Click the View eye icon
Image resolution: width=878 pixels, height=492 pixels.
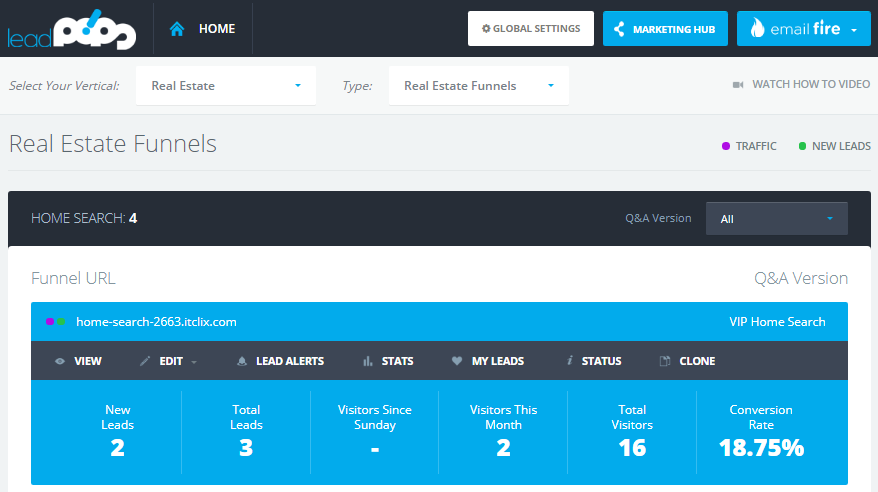[60, 362]
